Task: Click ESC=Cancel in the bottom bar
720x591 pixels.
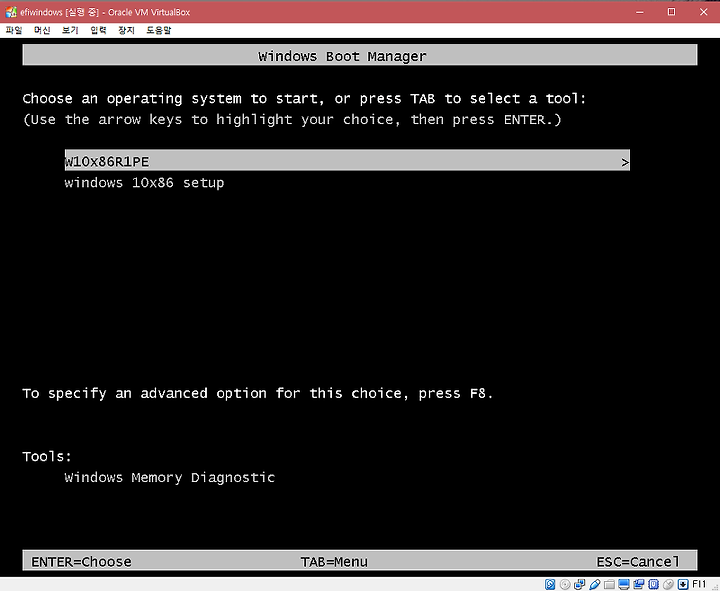Action: [637, 562]
